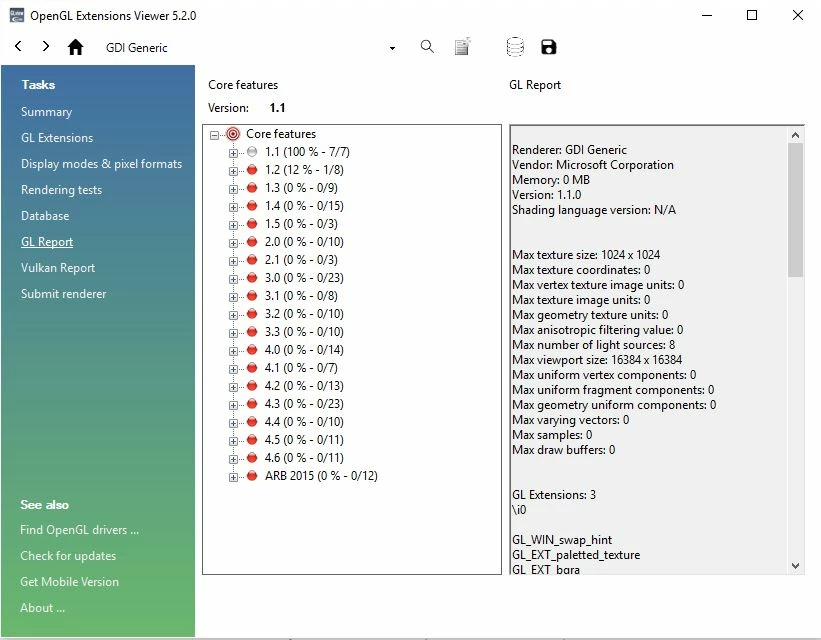Click the Core features tree root label

(x=281, y=134)
